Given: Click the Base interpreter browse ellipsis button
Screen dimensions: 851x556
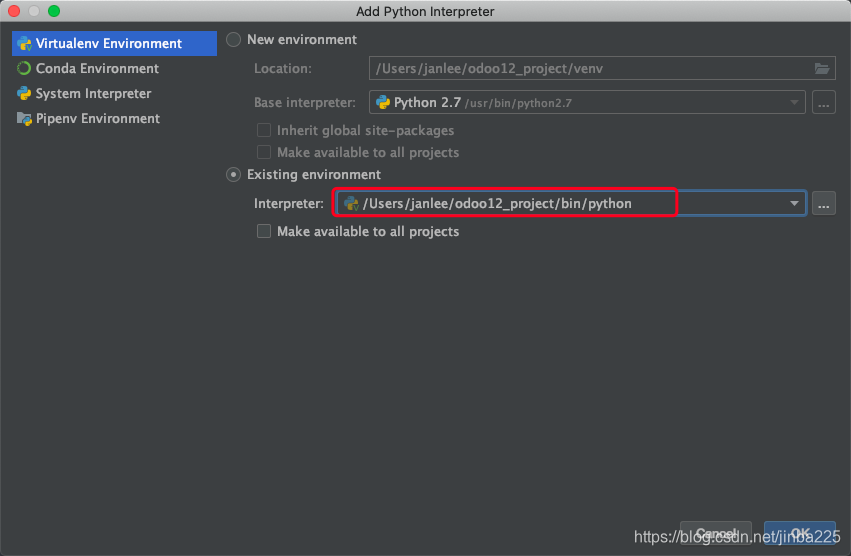Looking at the screenshot, I should [x=823, y=102].
